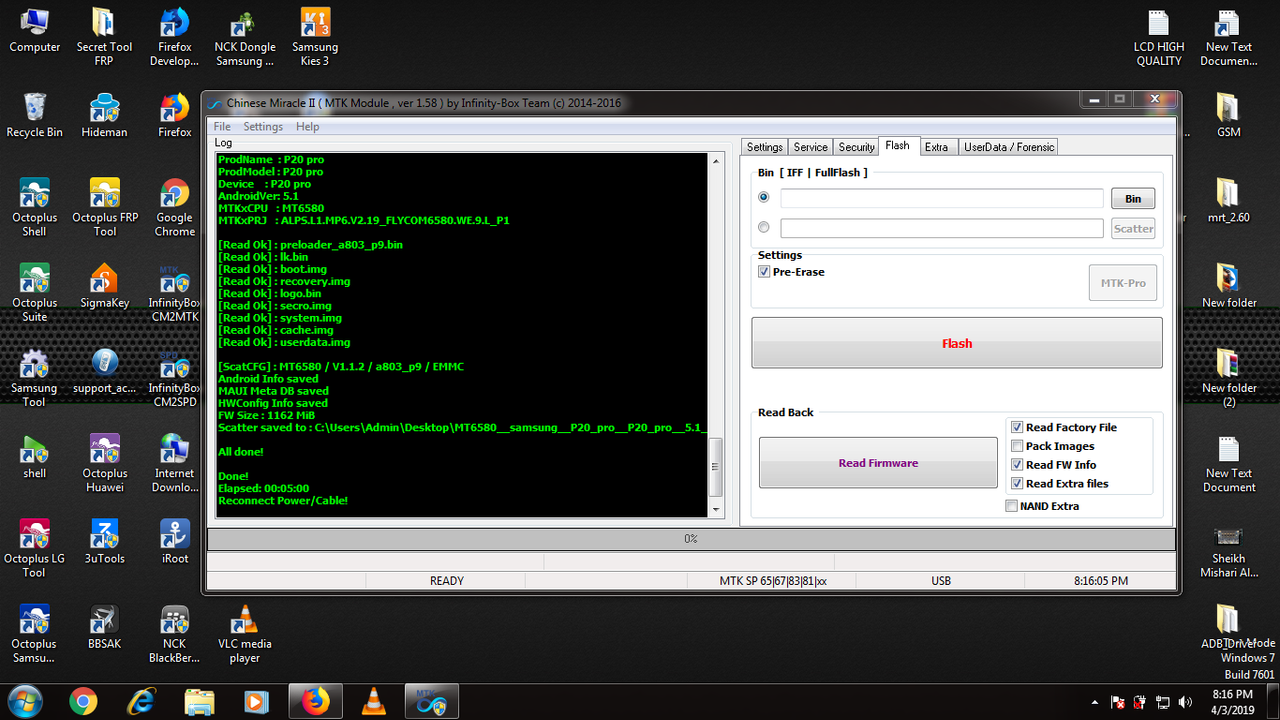Viewport: 1280px width, 720px height.
Task: Launch Internet Download Manager shortcut
Action: [174, 463]
